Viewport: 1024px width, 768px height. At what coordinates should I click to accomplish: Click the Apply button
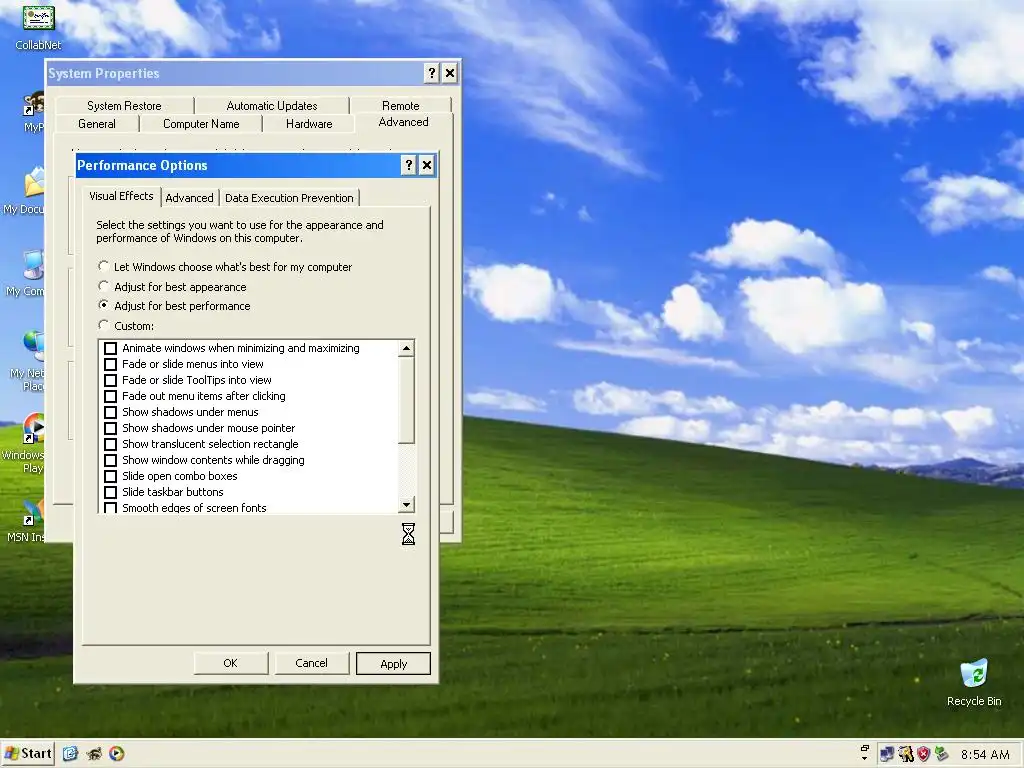point(393,664)
